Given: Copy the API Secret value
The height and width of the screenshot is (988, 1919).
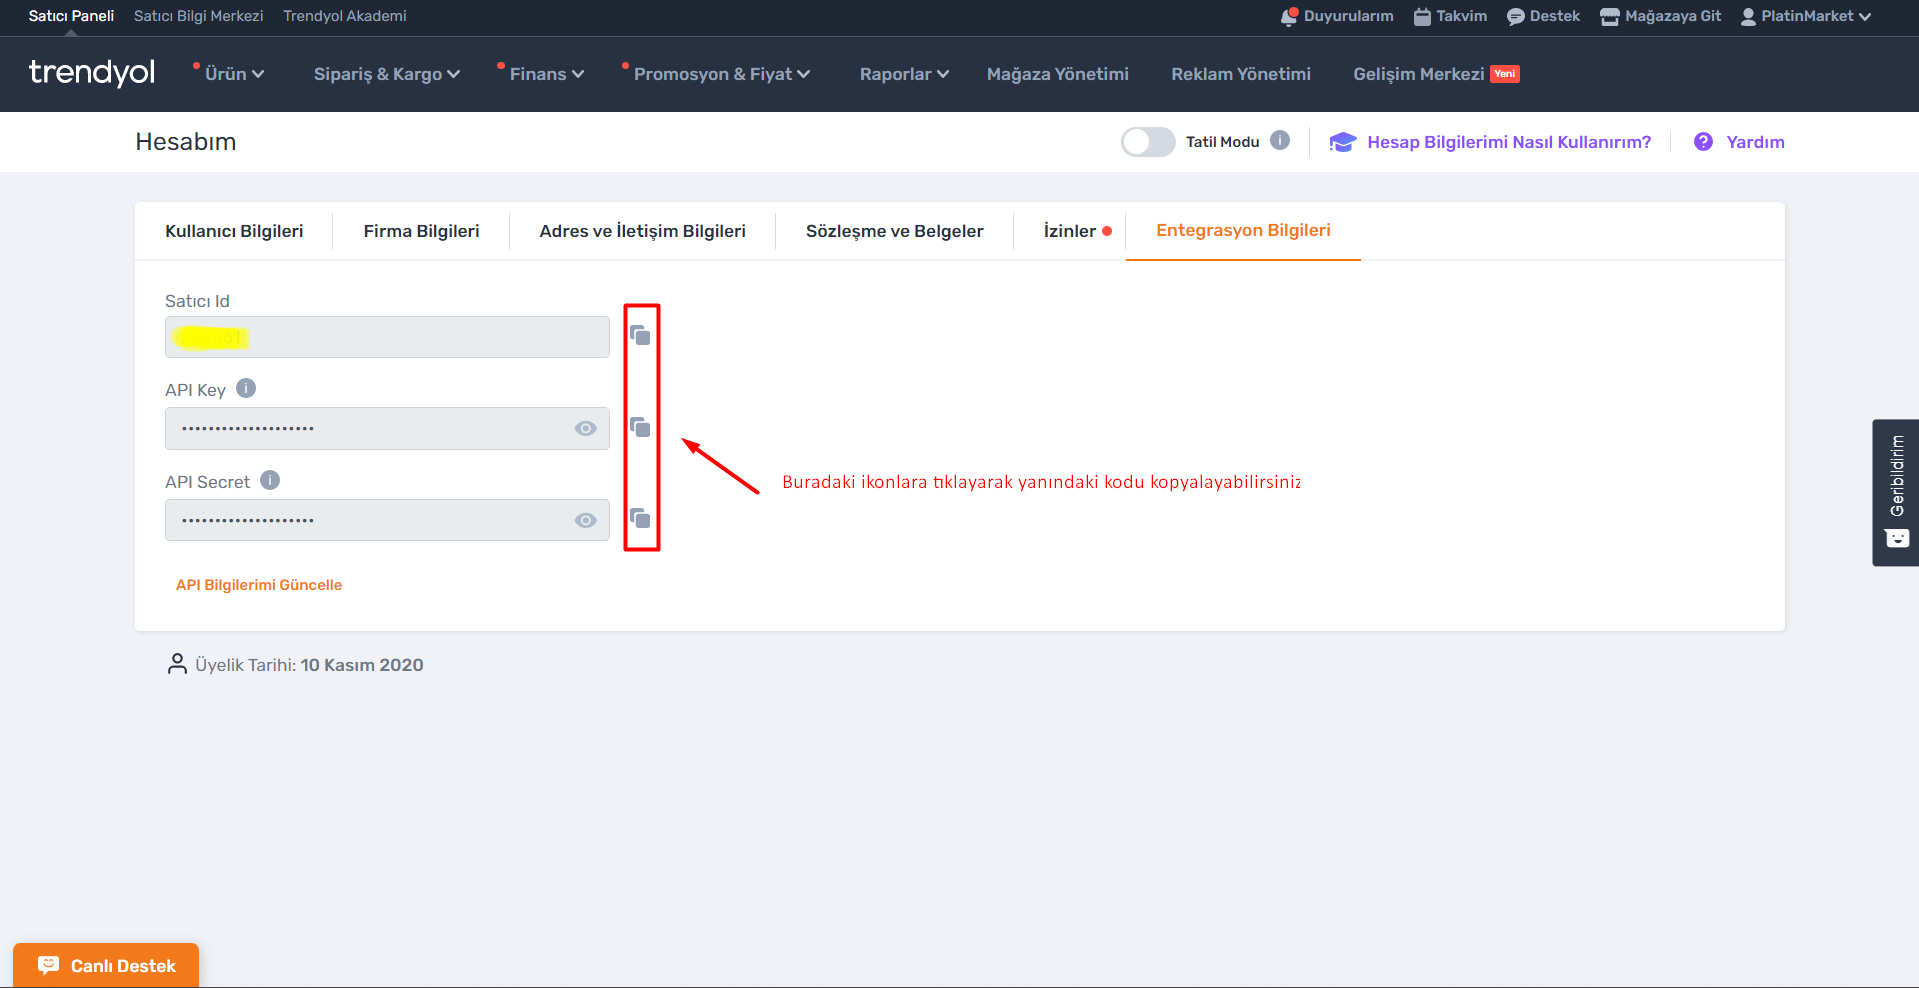Looking at the screenshot, I should (640, 518).
